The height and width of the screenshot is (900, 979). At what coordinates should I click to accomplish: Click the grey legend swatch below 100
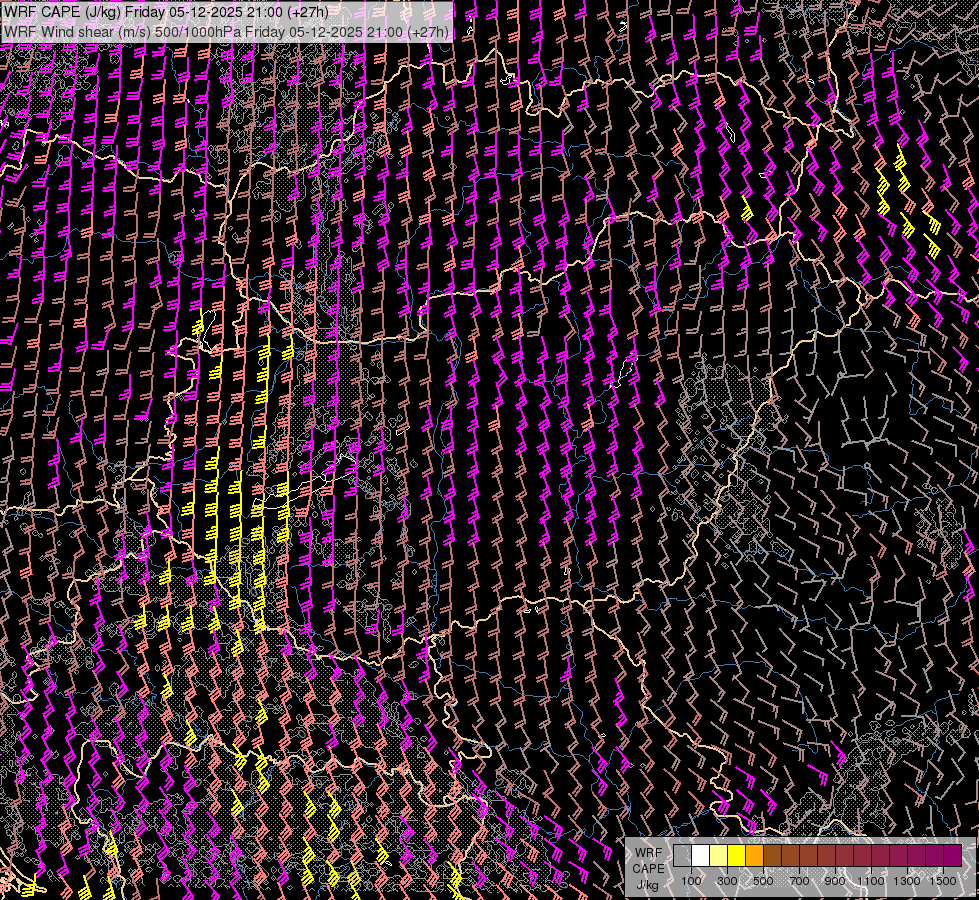pyautogui.click(x=682, y=856)
